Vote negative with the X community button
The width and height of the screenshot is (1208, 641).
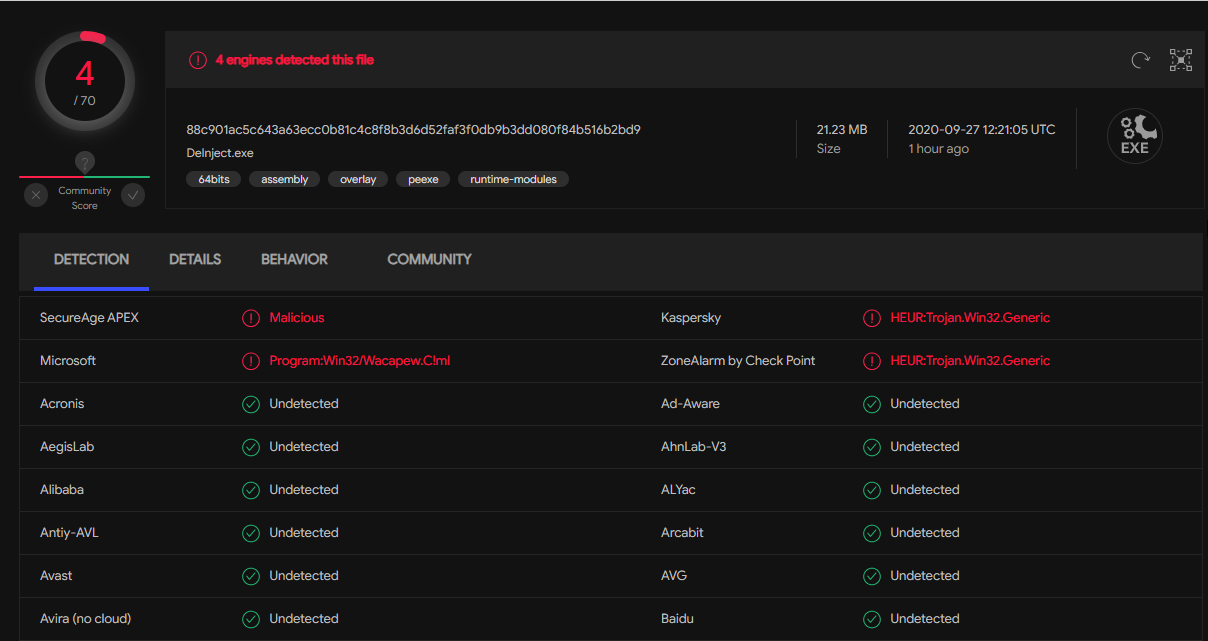coord(37,195)
